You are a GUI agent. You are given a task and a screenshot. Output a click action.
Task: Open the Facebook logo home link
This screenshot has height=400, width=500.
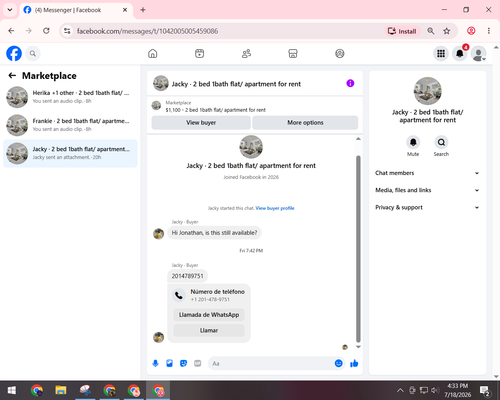pyautogui.click(x=14, y=53)
